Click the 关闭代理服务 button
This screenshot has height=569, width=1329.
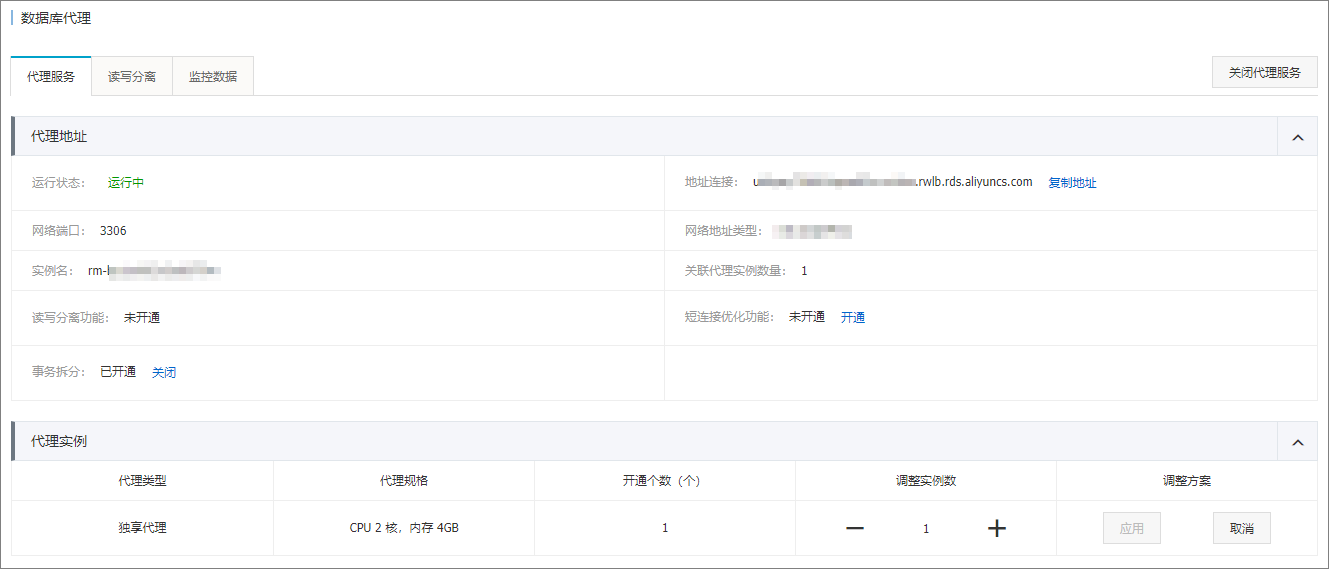pos(1265,73)
